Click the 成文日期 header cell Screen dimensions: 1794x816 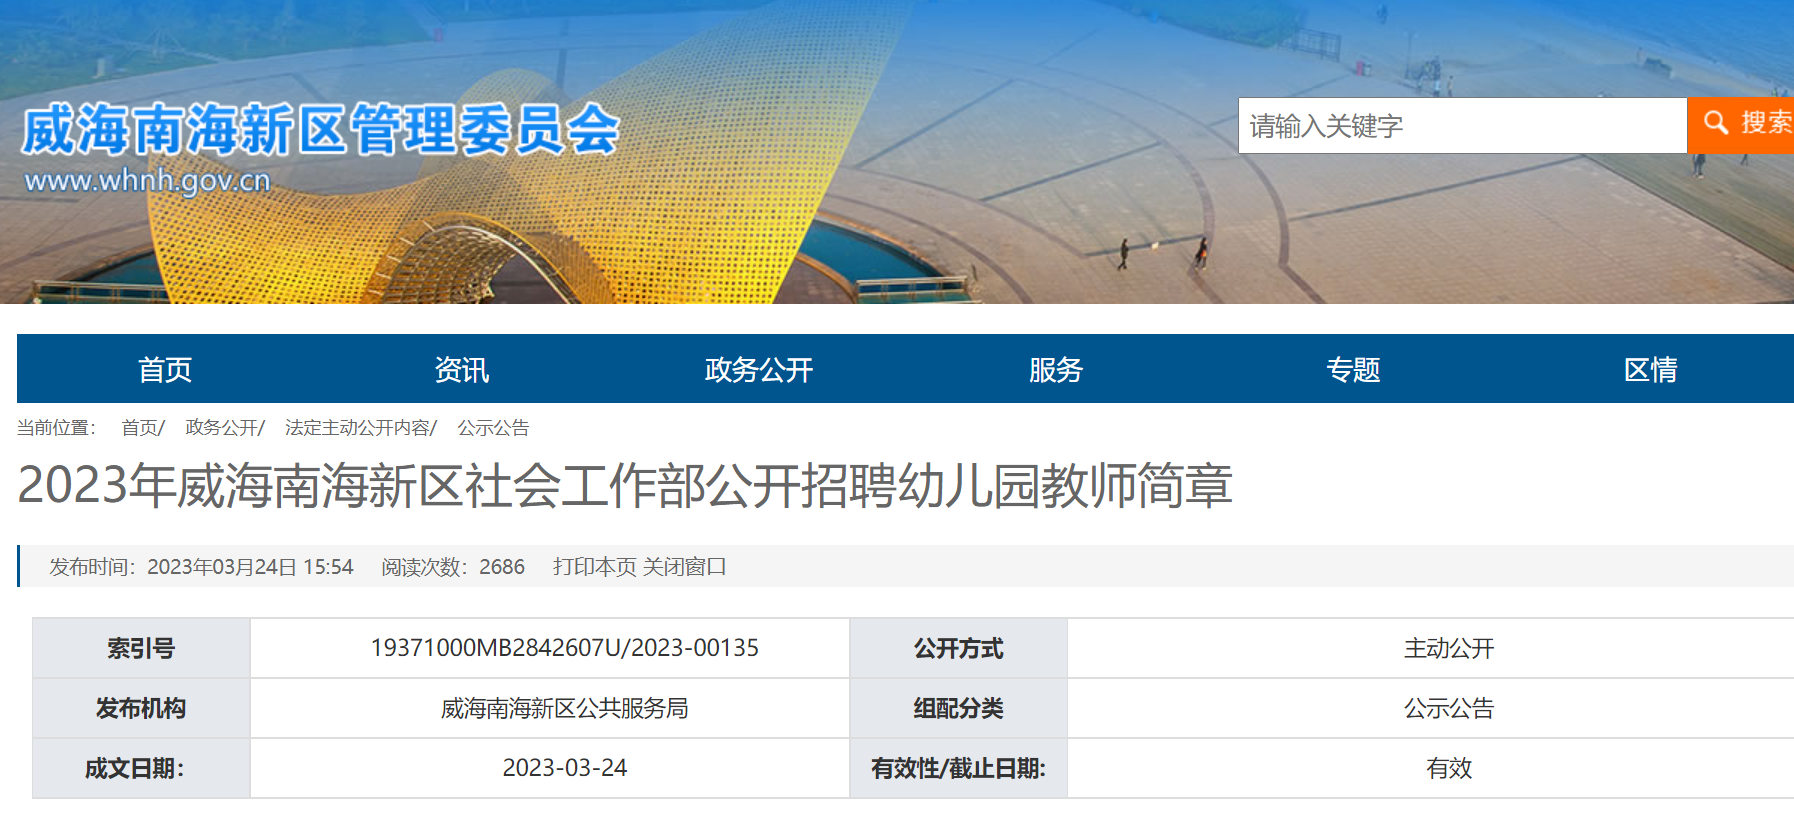tap(141, 768)
